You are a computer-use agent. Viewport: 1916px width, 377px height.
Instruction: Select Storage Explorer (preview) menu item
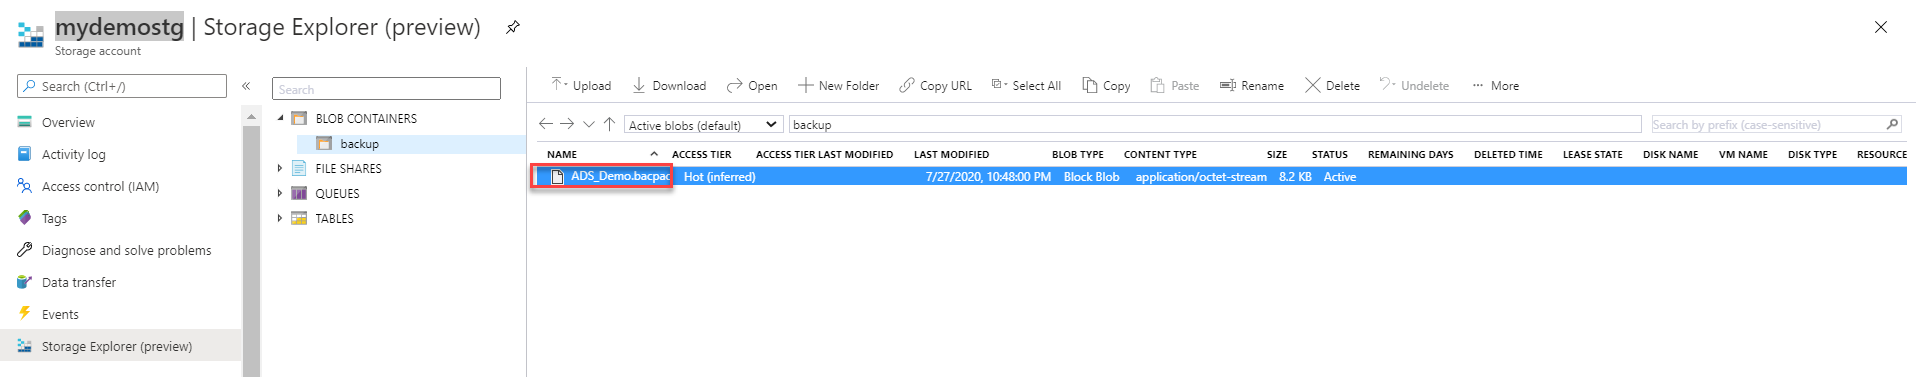click(121, 346)
